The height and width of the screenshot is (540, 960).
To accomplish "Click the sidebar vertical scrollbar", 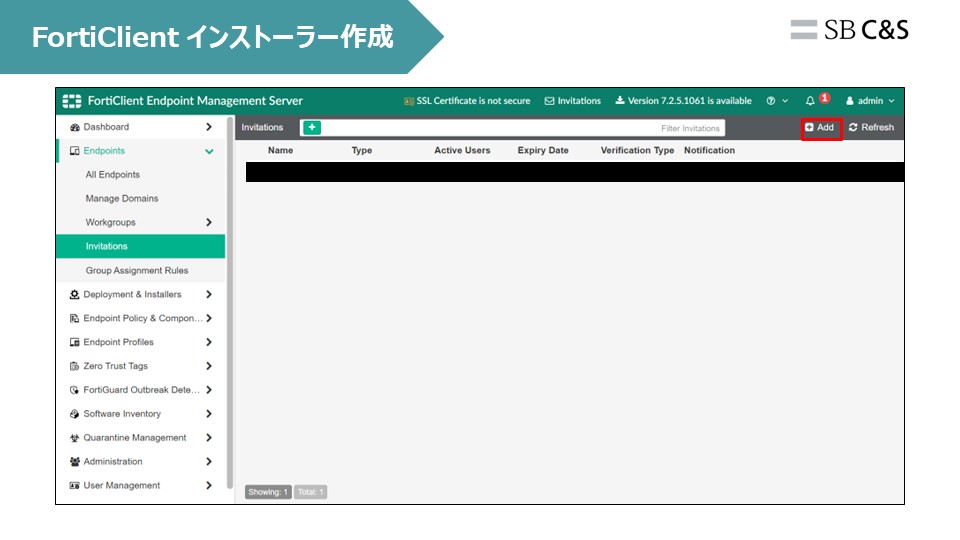I will [230, 303].
